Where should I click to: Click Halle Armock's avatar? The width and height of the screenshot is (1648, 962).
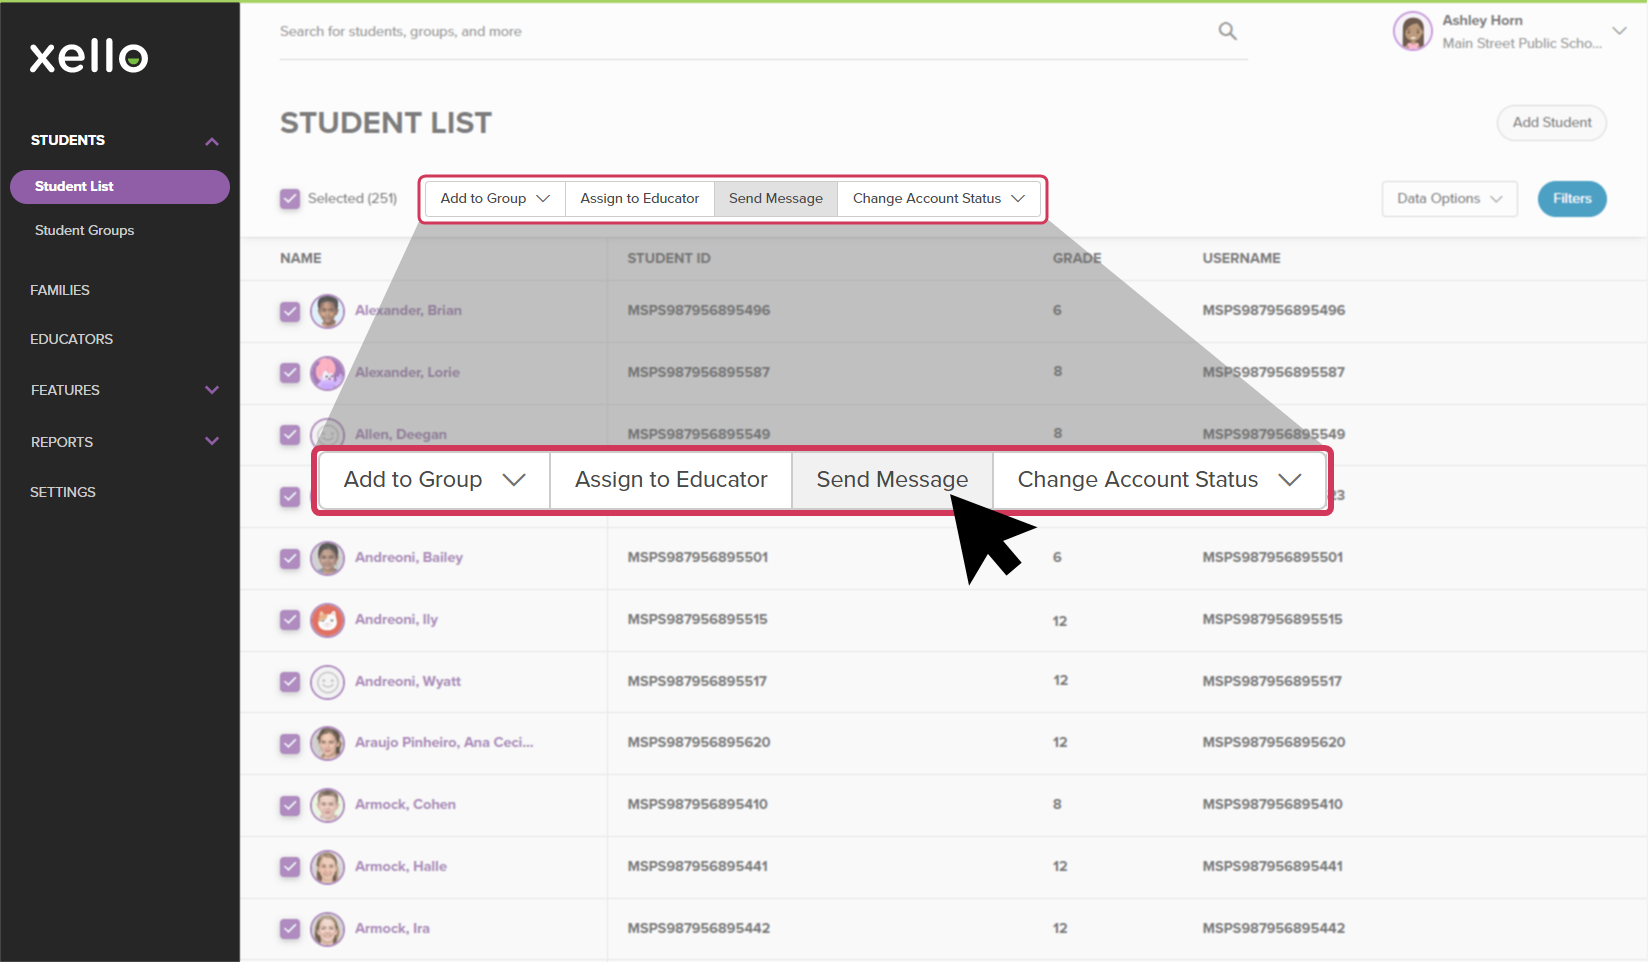click(327, 867)
